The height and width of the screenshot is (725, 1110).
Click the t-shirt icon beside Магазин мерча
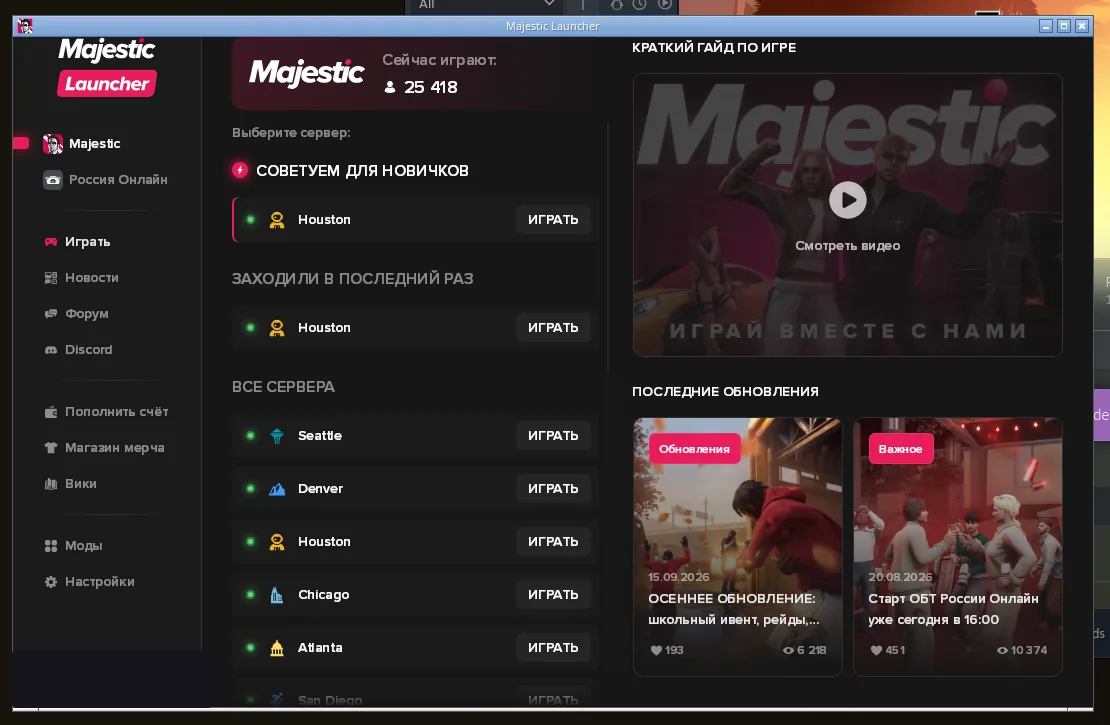pos(51,447)
